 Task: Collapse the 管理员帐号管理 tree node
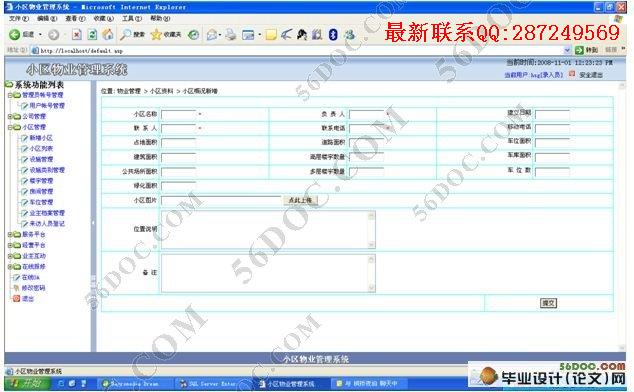(9, 95)
